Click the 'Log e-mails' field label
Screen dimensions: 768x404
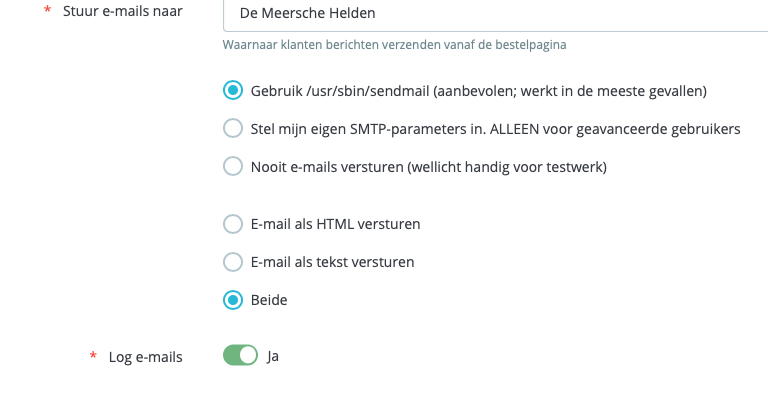tap(145, 357)
